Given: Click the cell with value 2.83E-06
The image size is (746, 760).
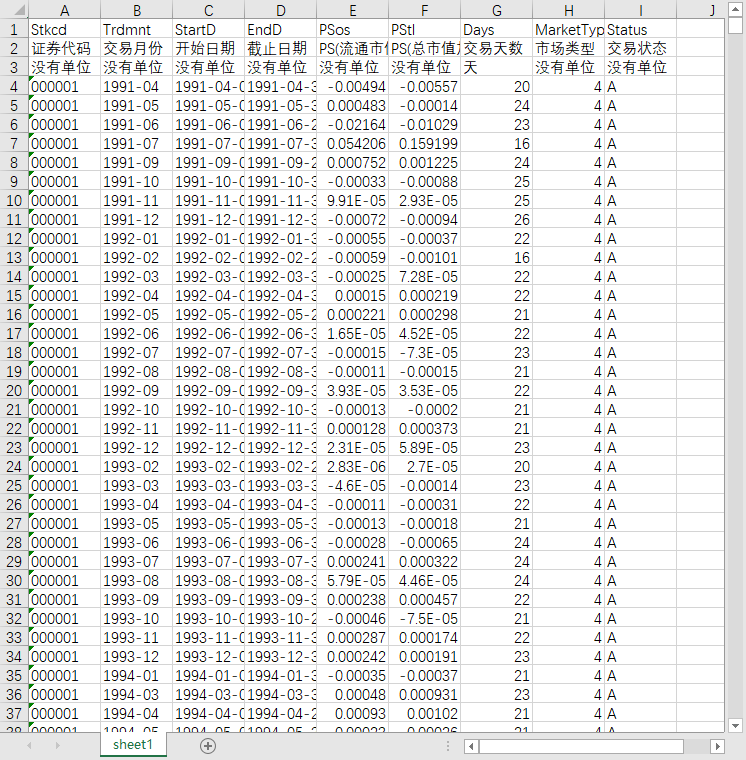Looking at the screenshot, I should point(352,467).
